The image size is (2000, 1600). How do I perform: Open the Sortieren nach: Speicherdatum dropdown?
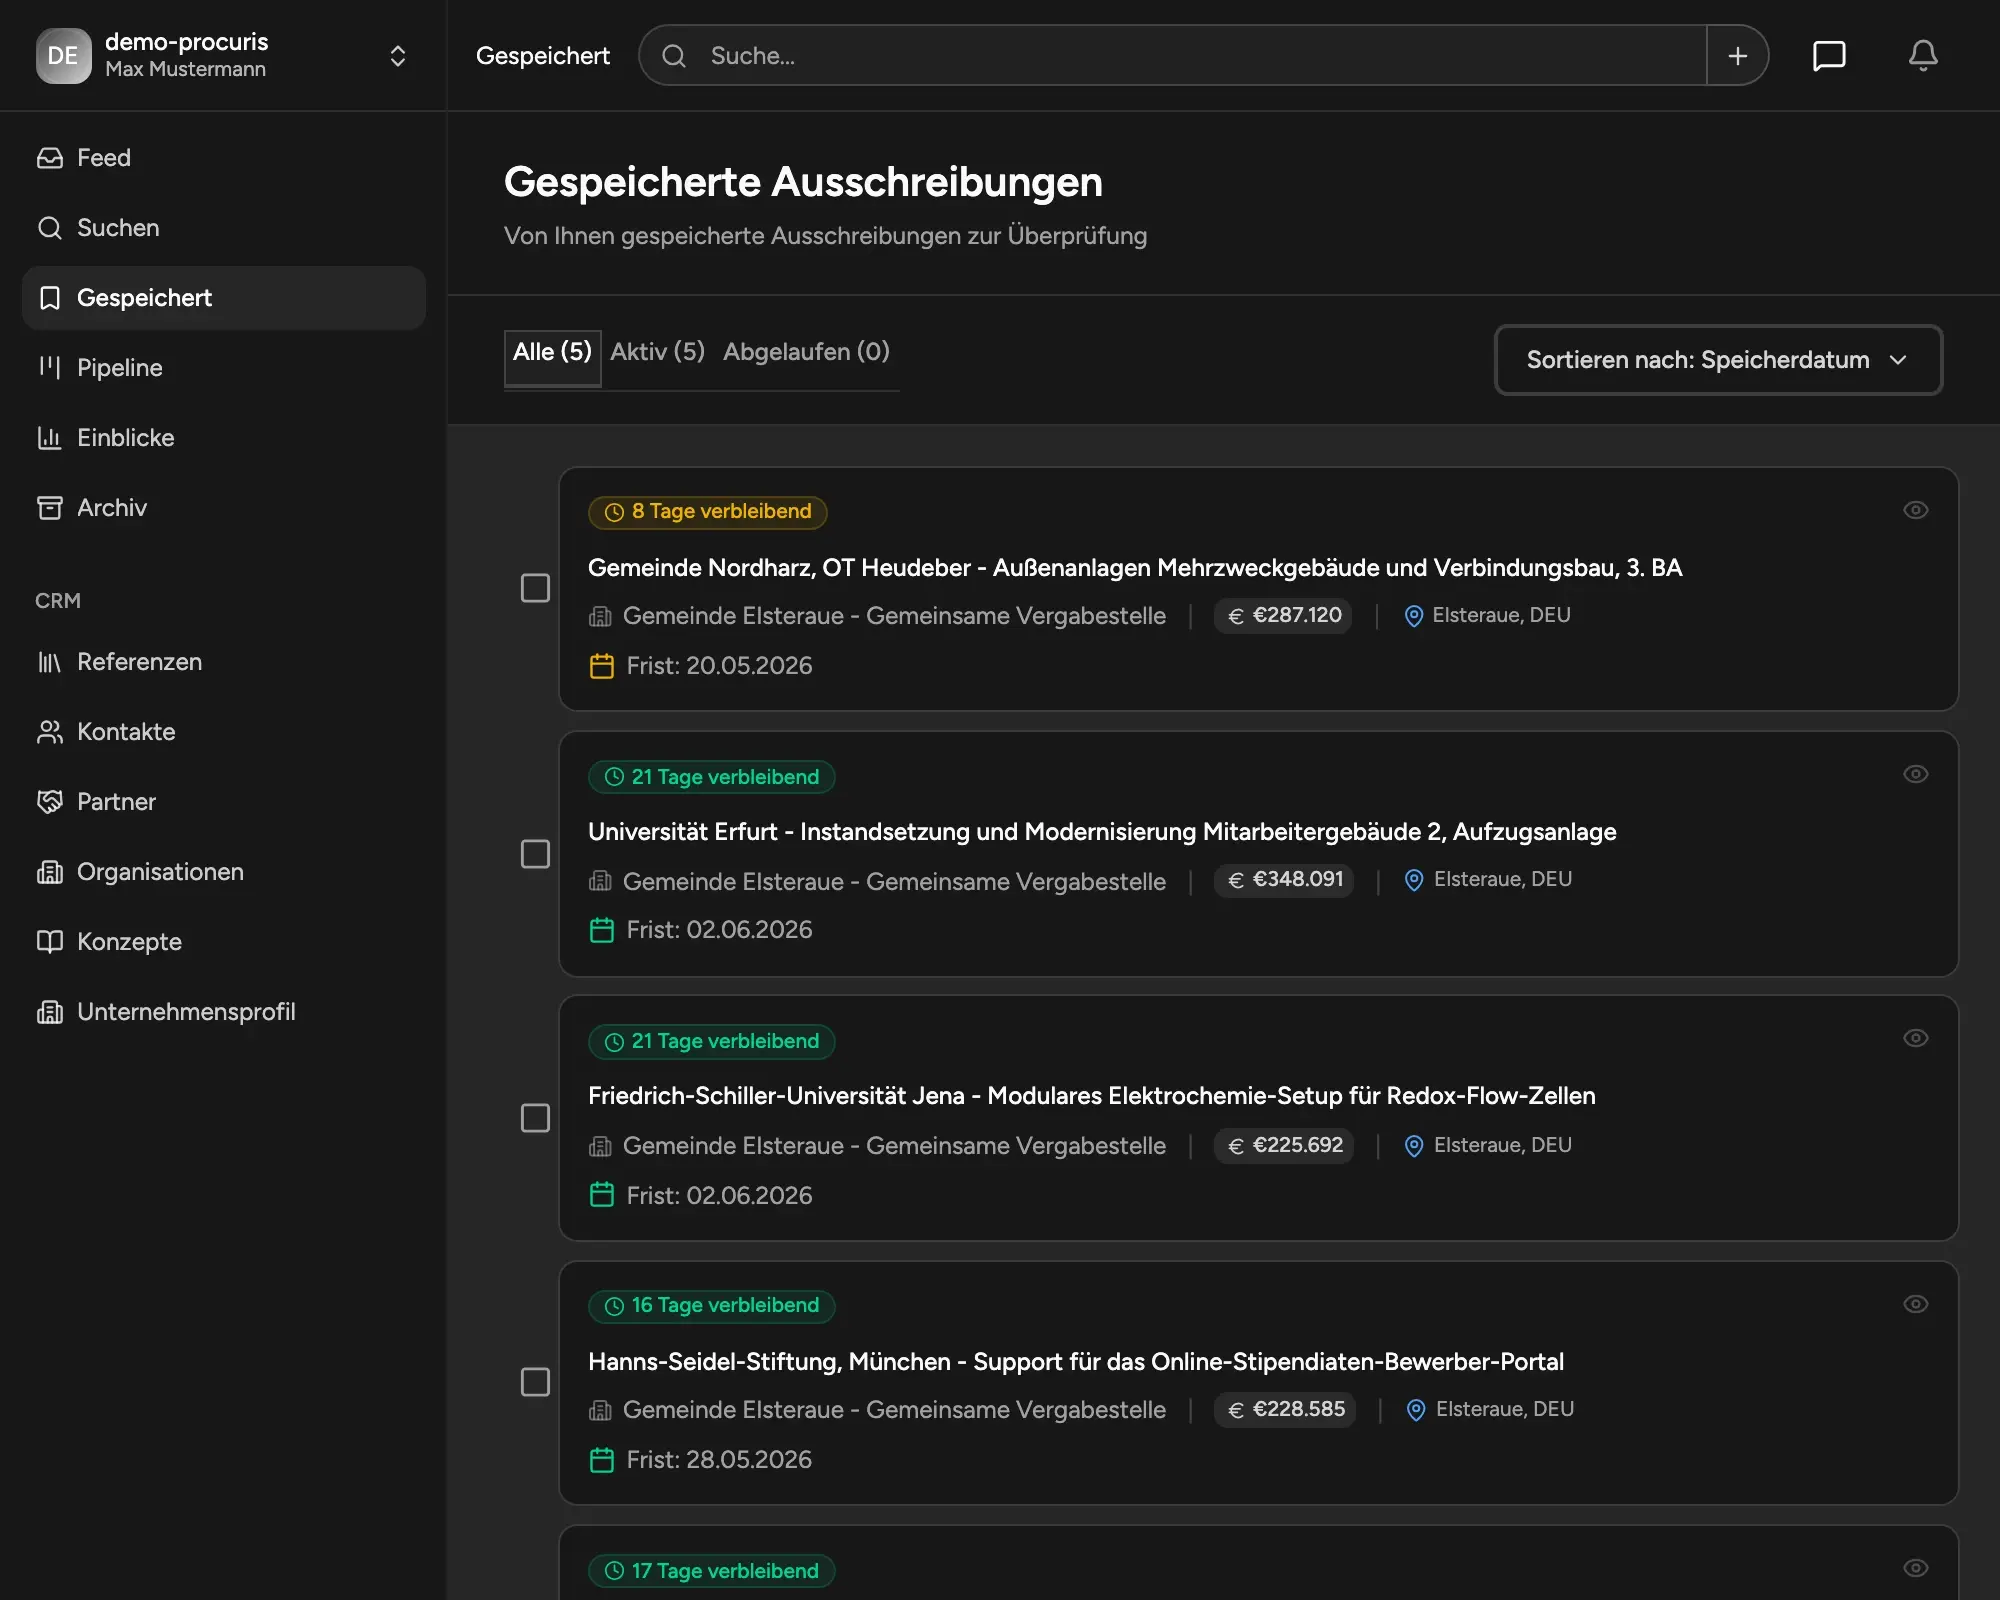pyautogui.click(x=1718, y=360)
